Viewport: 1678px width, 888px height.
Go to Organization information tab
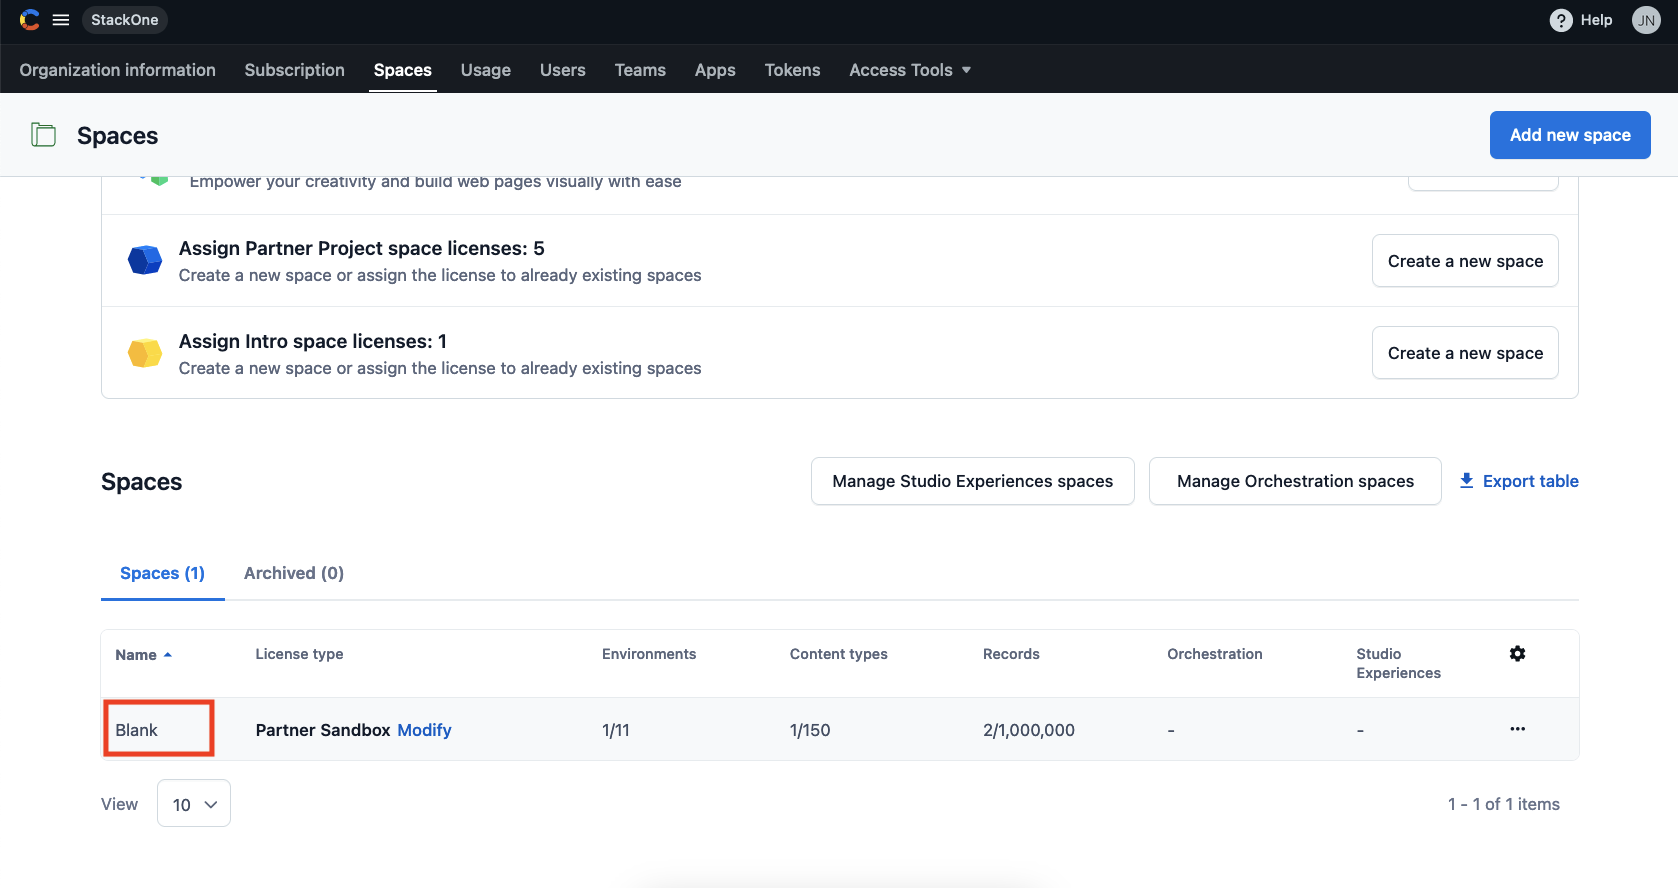click(118, 70)
